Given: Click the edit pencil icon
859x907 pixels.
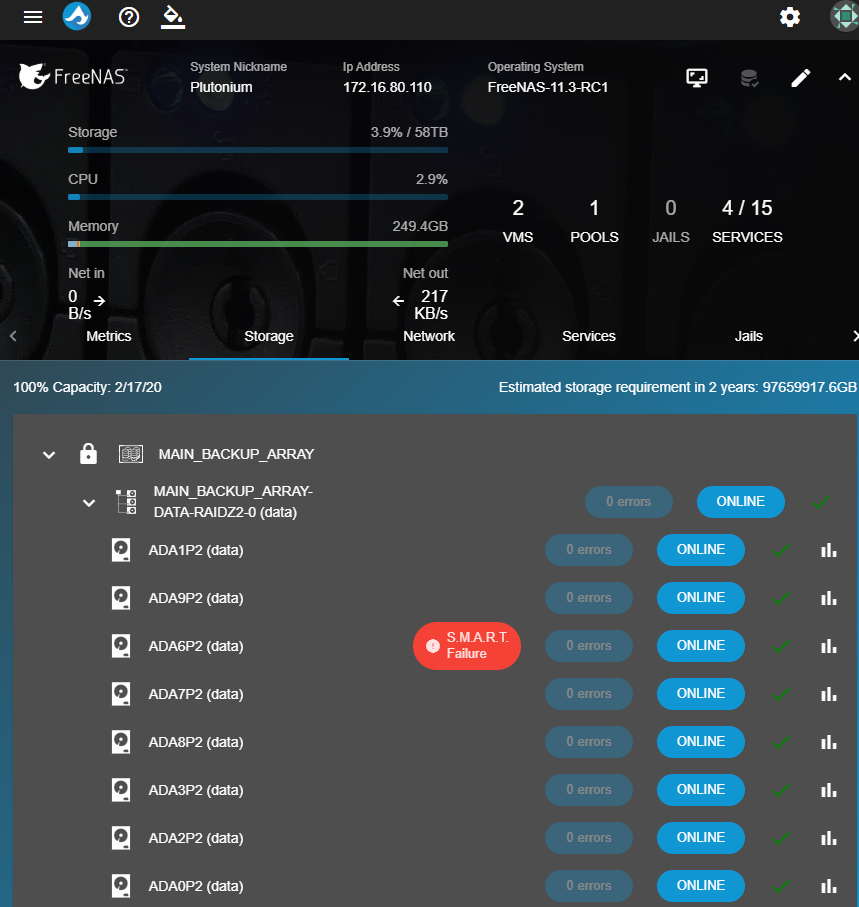Looking at the screenshot, I should coord(800,78).
